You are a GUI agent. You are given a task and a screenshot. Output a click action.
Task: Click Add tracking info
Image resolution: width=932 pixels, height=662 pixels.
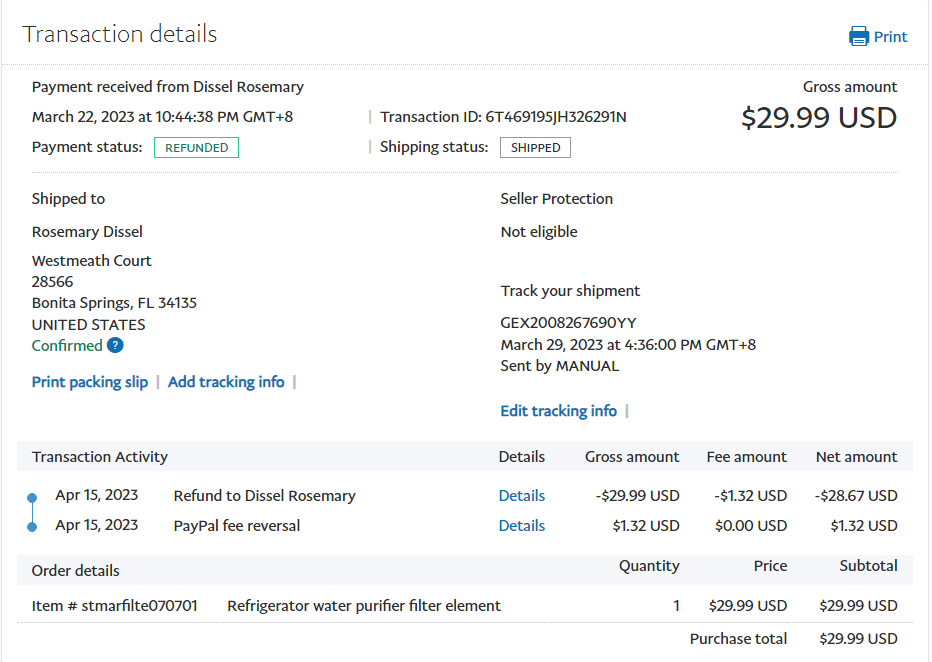point(226,382)
